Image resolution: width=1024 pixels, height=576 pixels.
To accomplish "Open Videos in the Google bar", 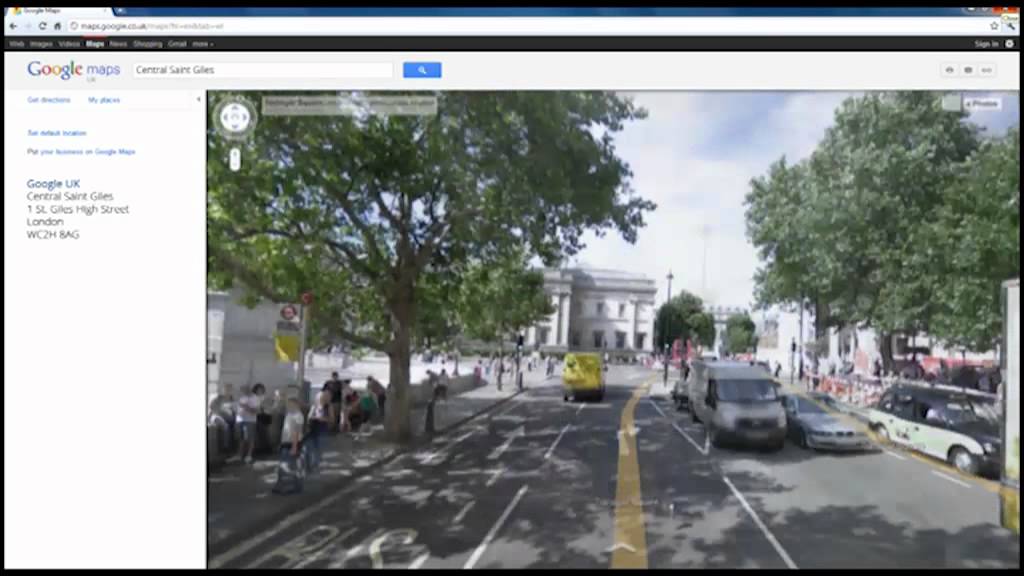I will click(x=69, y=44).
